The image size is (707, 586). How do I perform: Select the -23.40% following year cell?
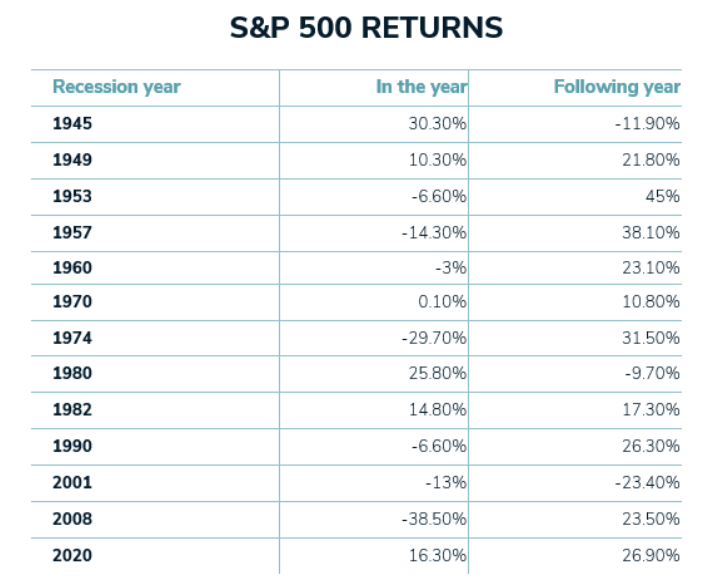tap(648, 482)
